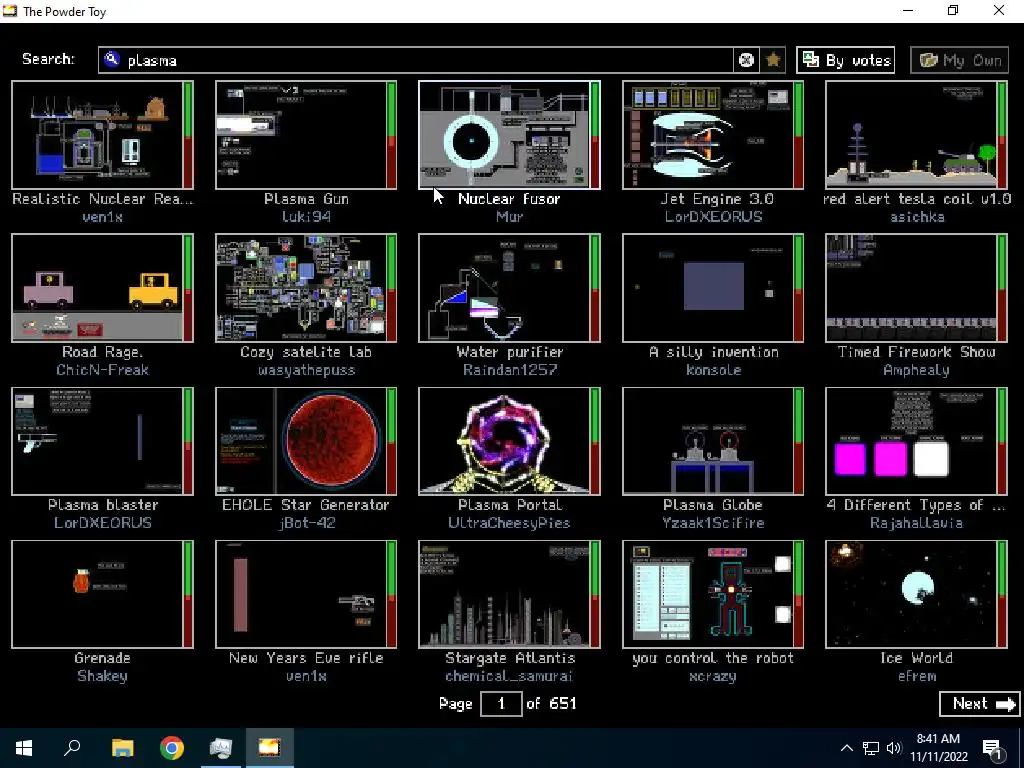Click author ven1x under New Years Eve rifle
Screen dimensions: 1024x768
pos(306,676)
